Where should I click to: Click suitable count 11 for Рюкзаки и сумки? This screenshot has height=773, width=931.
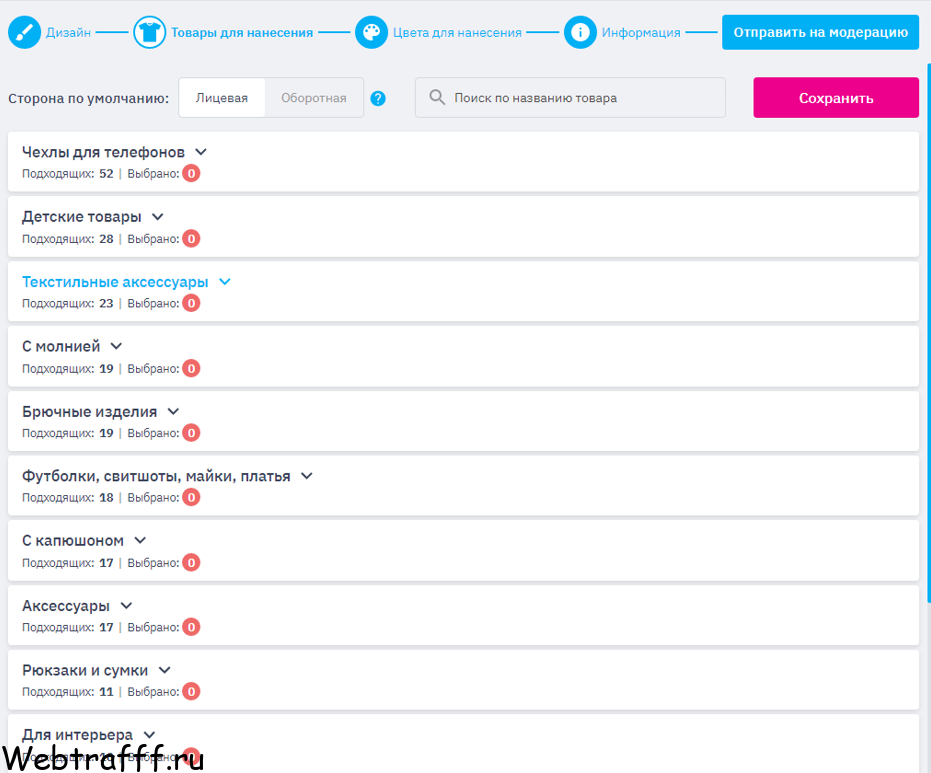click(x=106, y=692)
